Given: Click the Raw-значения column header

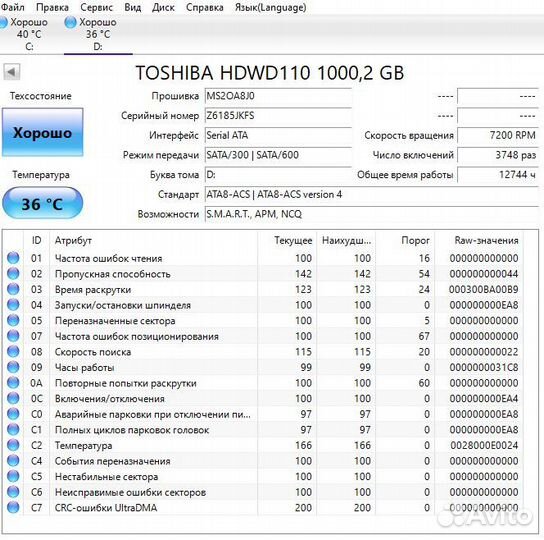Looking at the screenshot, I should pyautogui.click(x=479, y=240).
